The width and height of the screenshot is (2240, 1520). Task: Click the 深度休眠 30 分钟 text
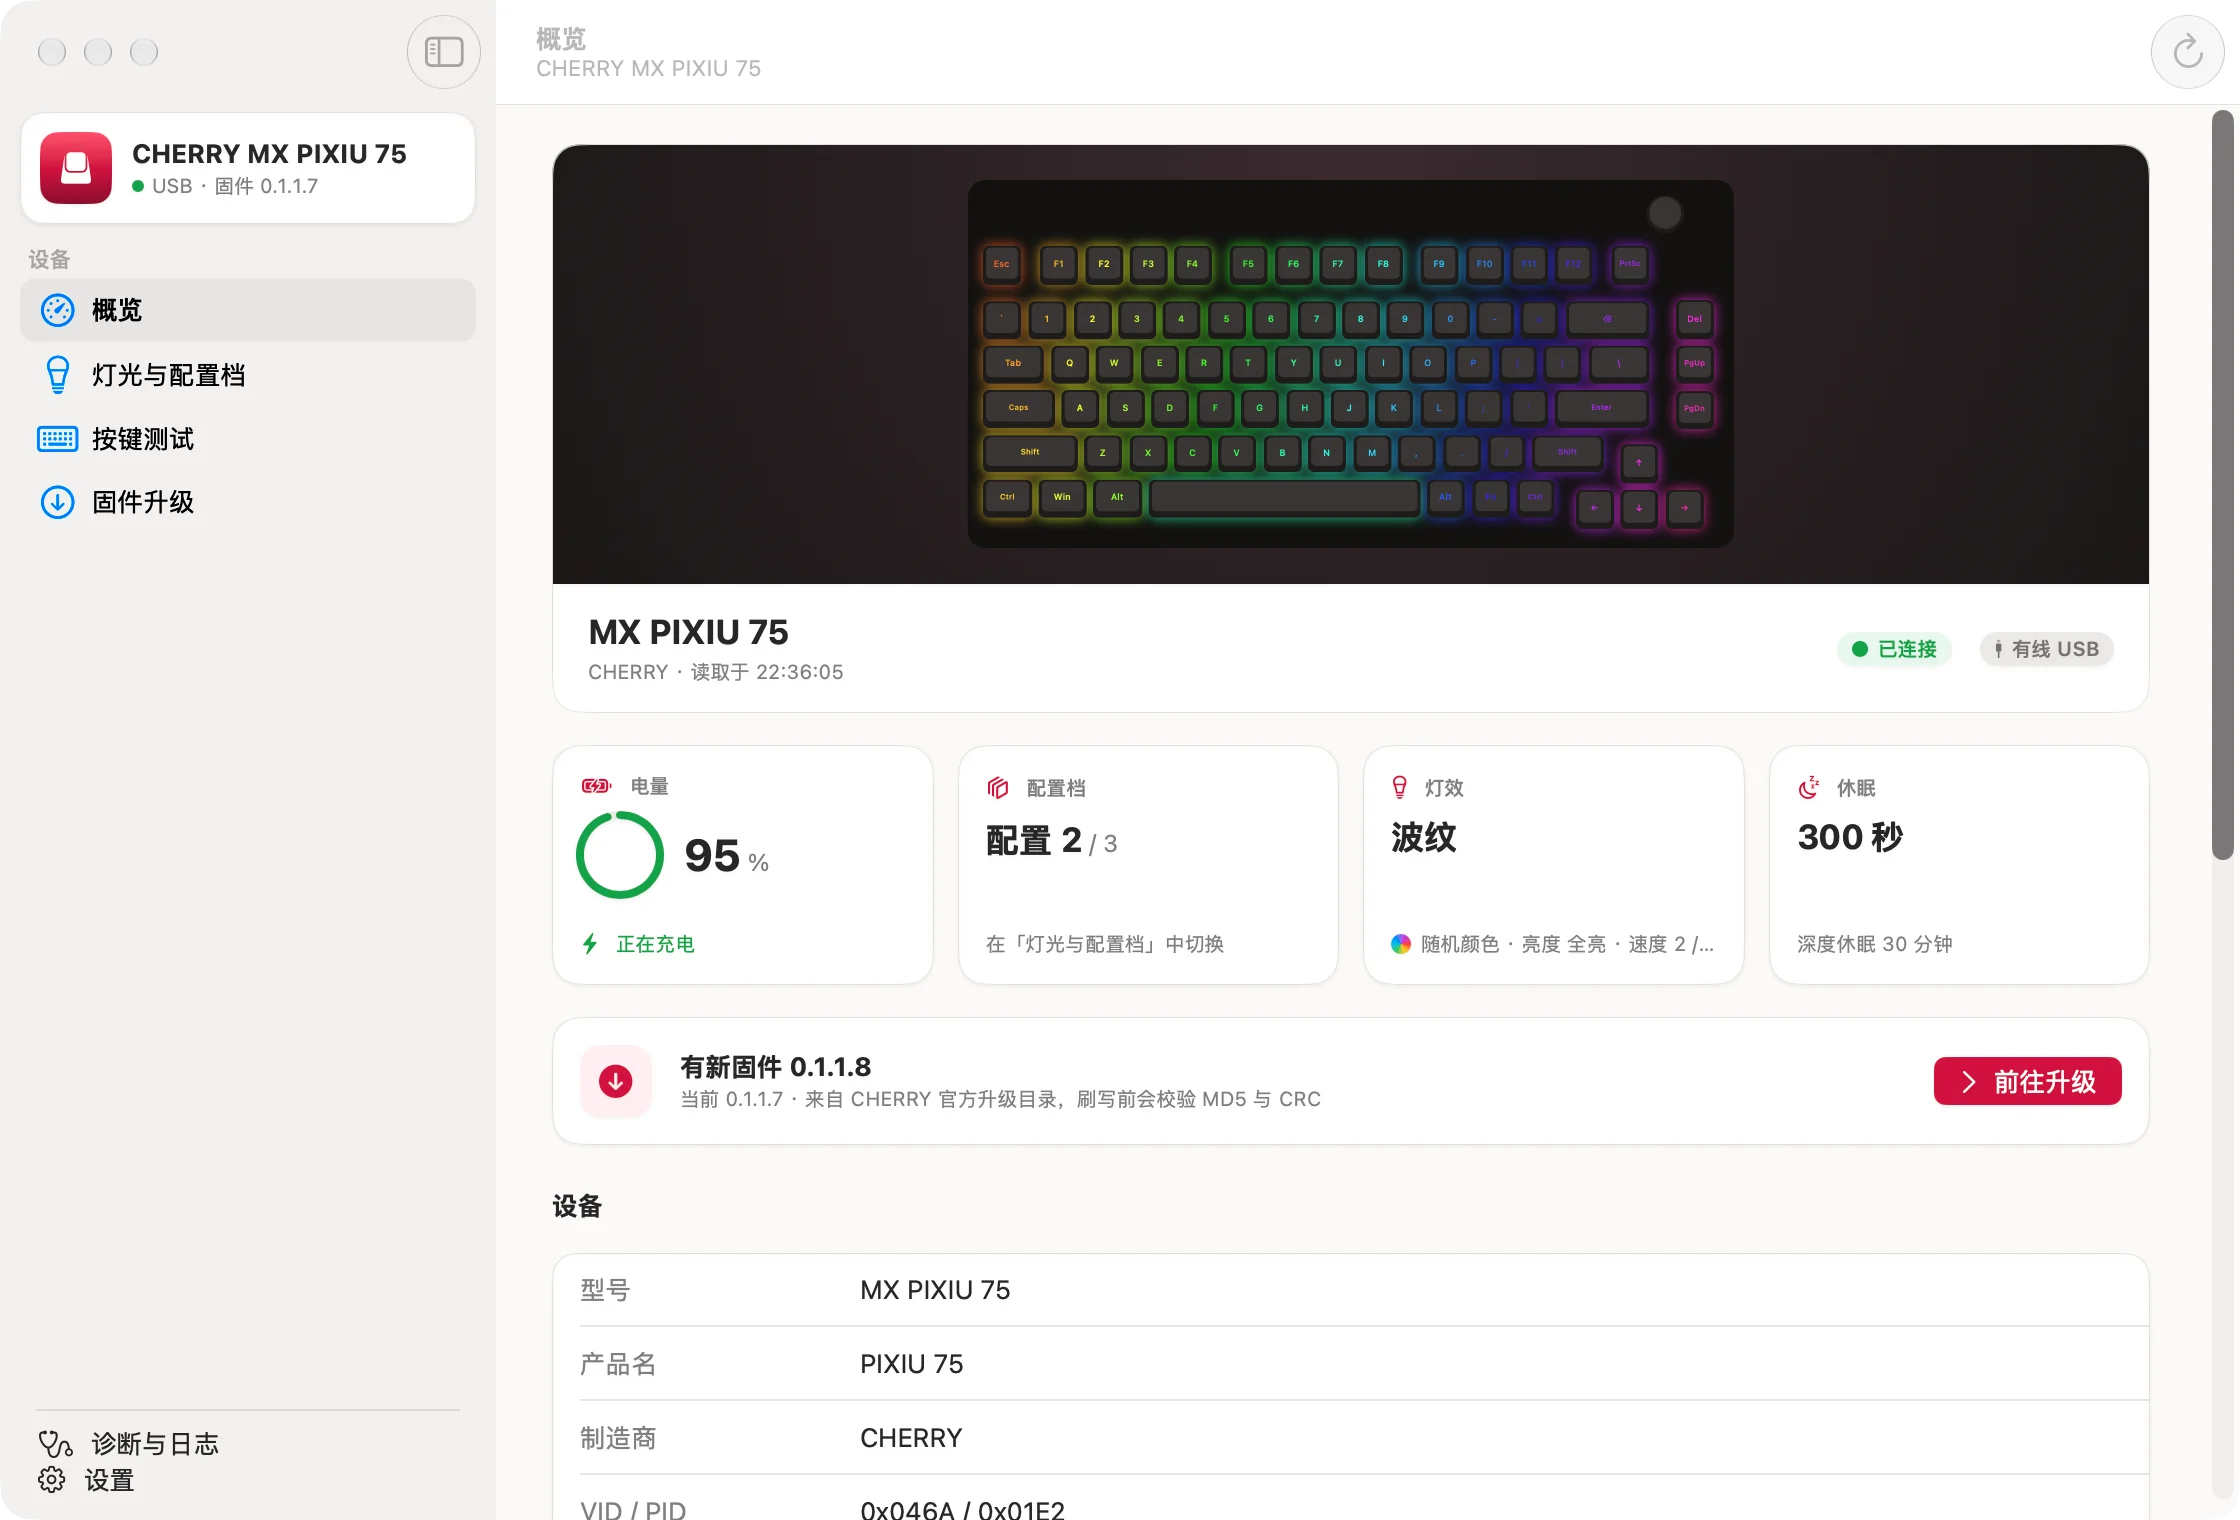point(1874,944)
